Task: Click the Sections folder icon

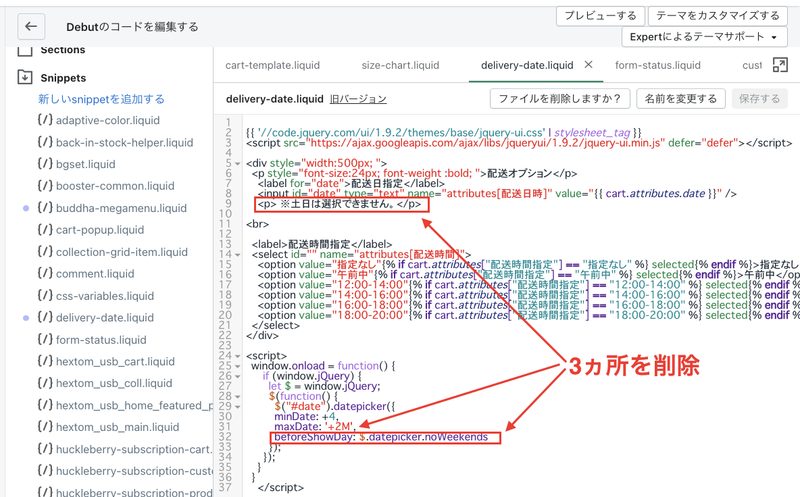Action: [24, 50]
